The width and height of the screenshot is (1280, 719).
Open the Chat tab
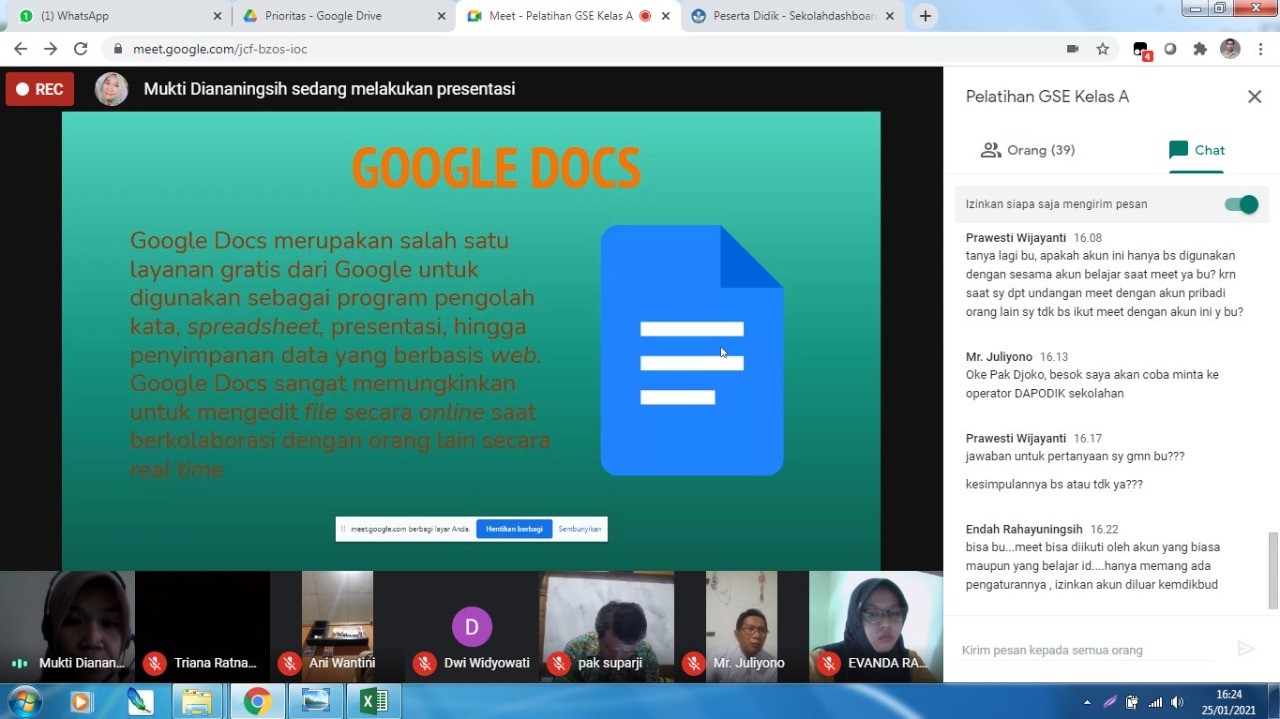click(x=1196, y=150)
